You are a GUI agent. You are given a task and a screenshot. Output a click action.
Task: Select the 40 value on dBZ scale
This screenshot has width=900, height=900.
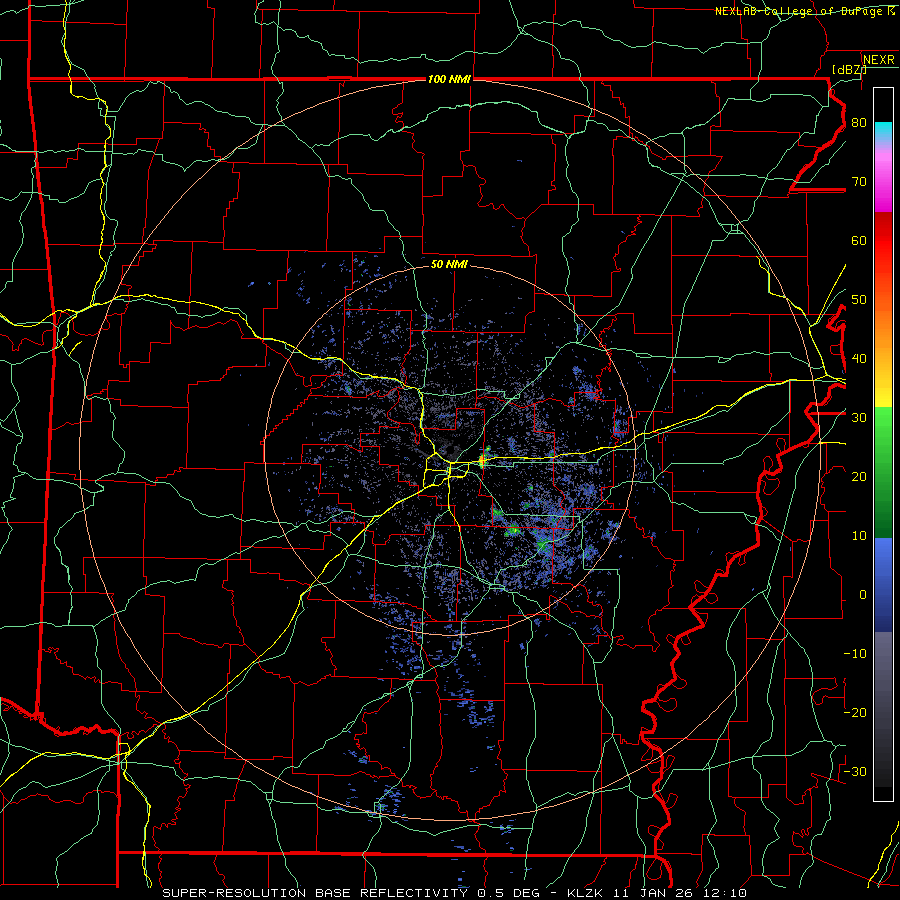click(859, 359)
